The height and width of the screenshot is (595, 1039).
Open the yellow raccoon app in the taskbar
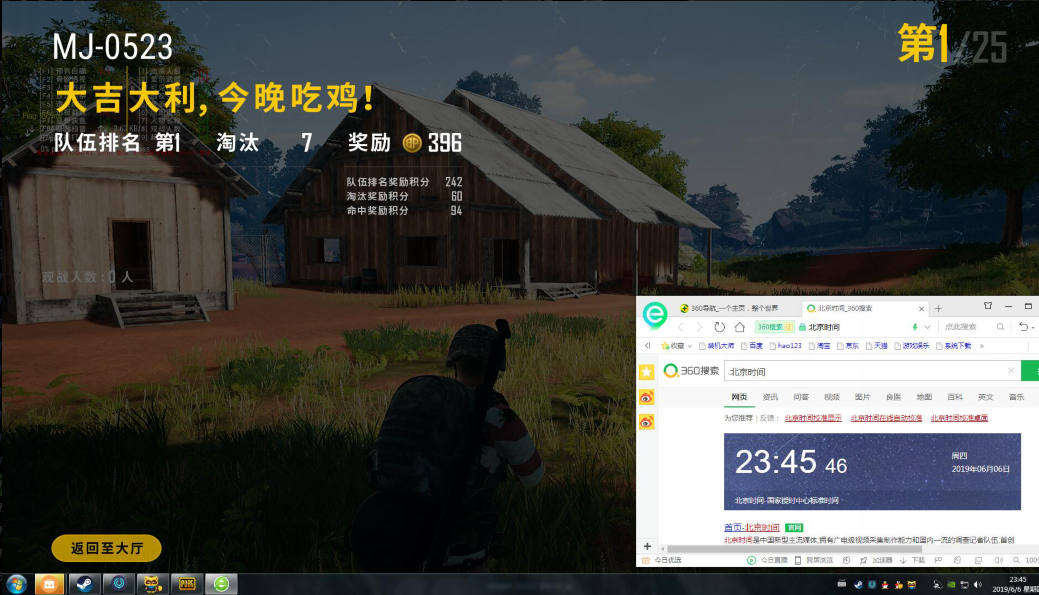[x=152, y=584]
